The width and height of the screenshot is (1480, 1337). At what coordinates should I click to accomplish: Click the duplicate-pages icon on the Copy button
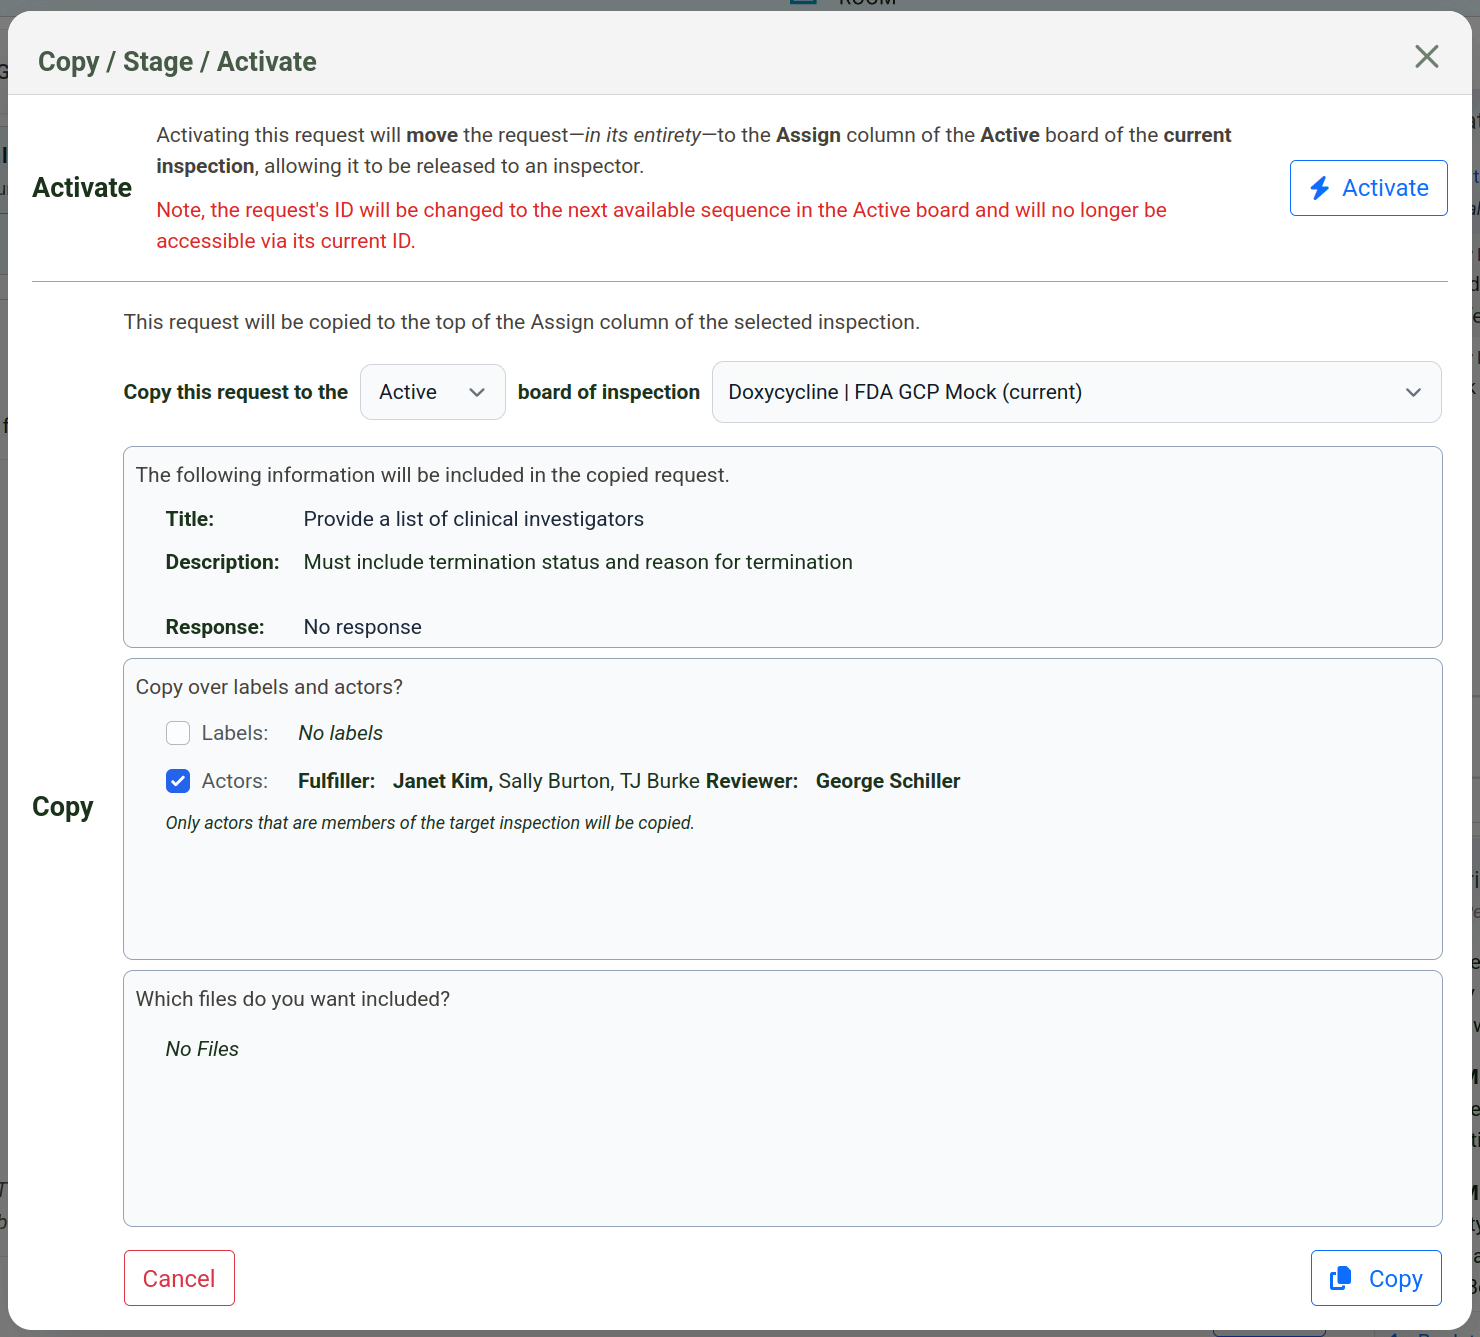[x=1340, y=1278]
